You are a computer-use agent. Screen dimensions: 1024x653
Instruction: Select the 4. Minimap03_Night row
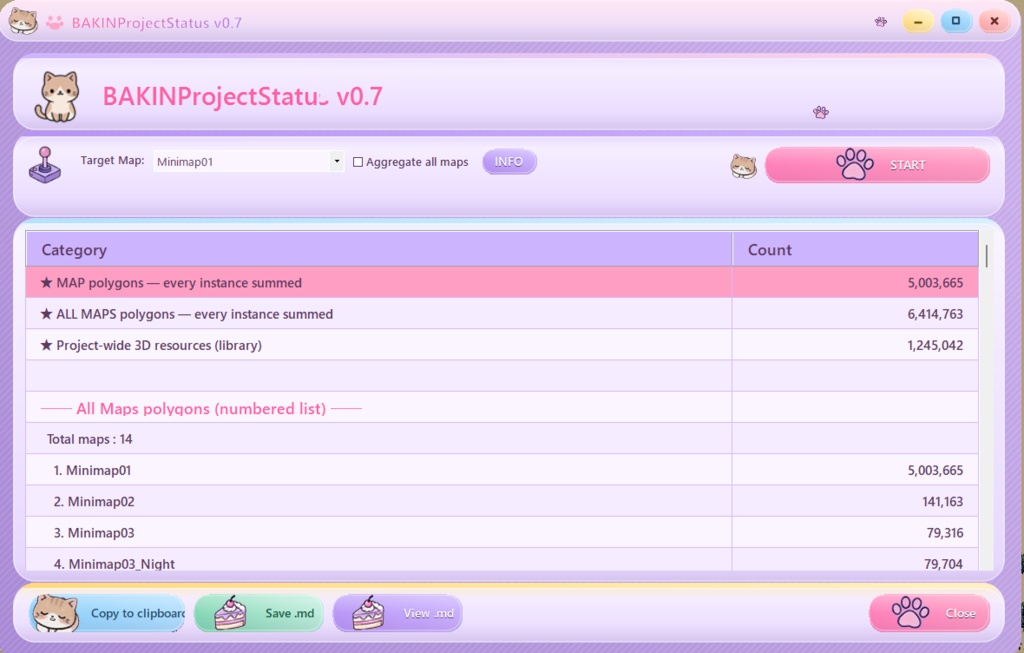click(x=502, y=560)
